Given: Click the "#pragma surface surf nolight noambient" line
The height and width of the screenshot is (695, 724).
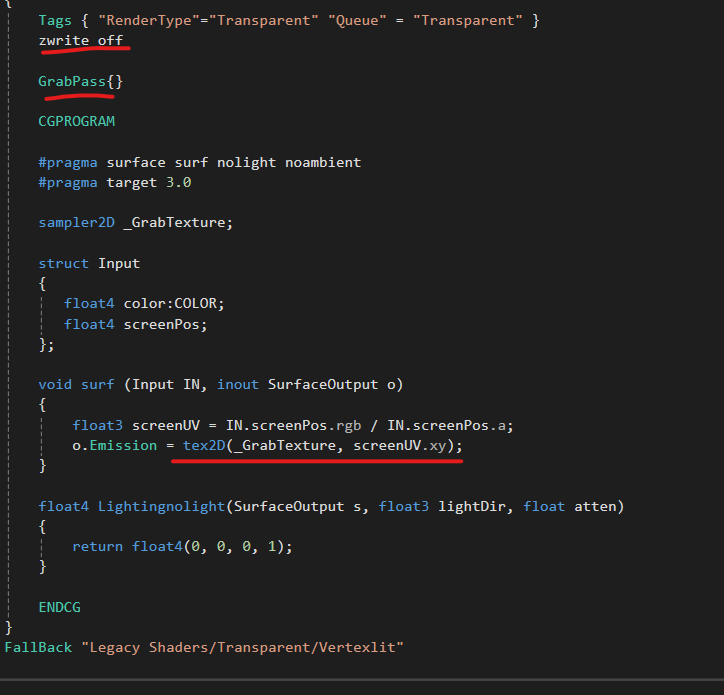Looking at the screenshot, I should click(199, 163).
